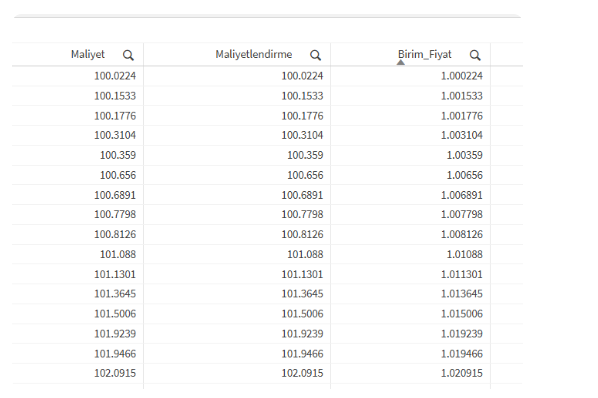
Task: Sort by the Maliyetlendirme column header
Action: (254, 55)
